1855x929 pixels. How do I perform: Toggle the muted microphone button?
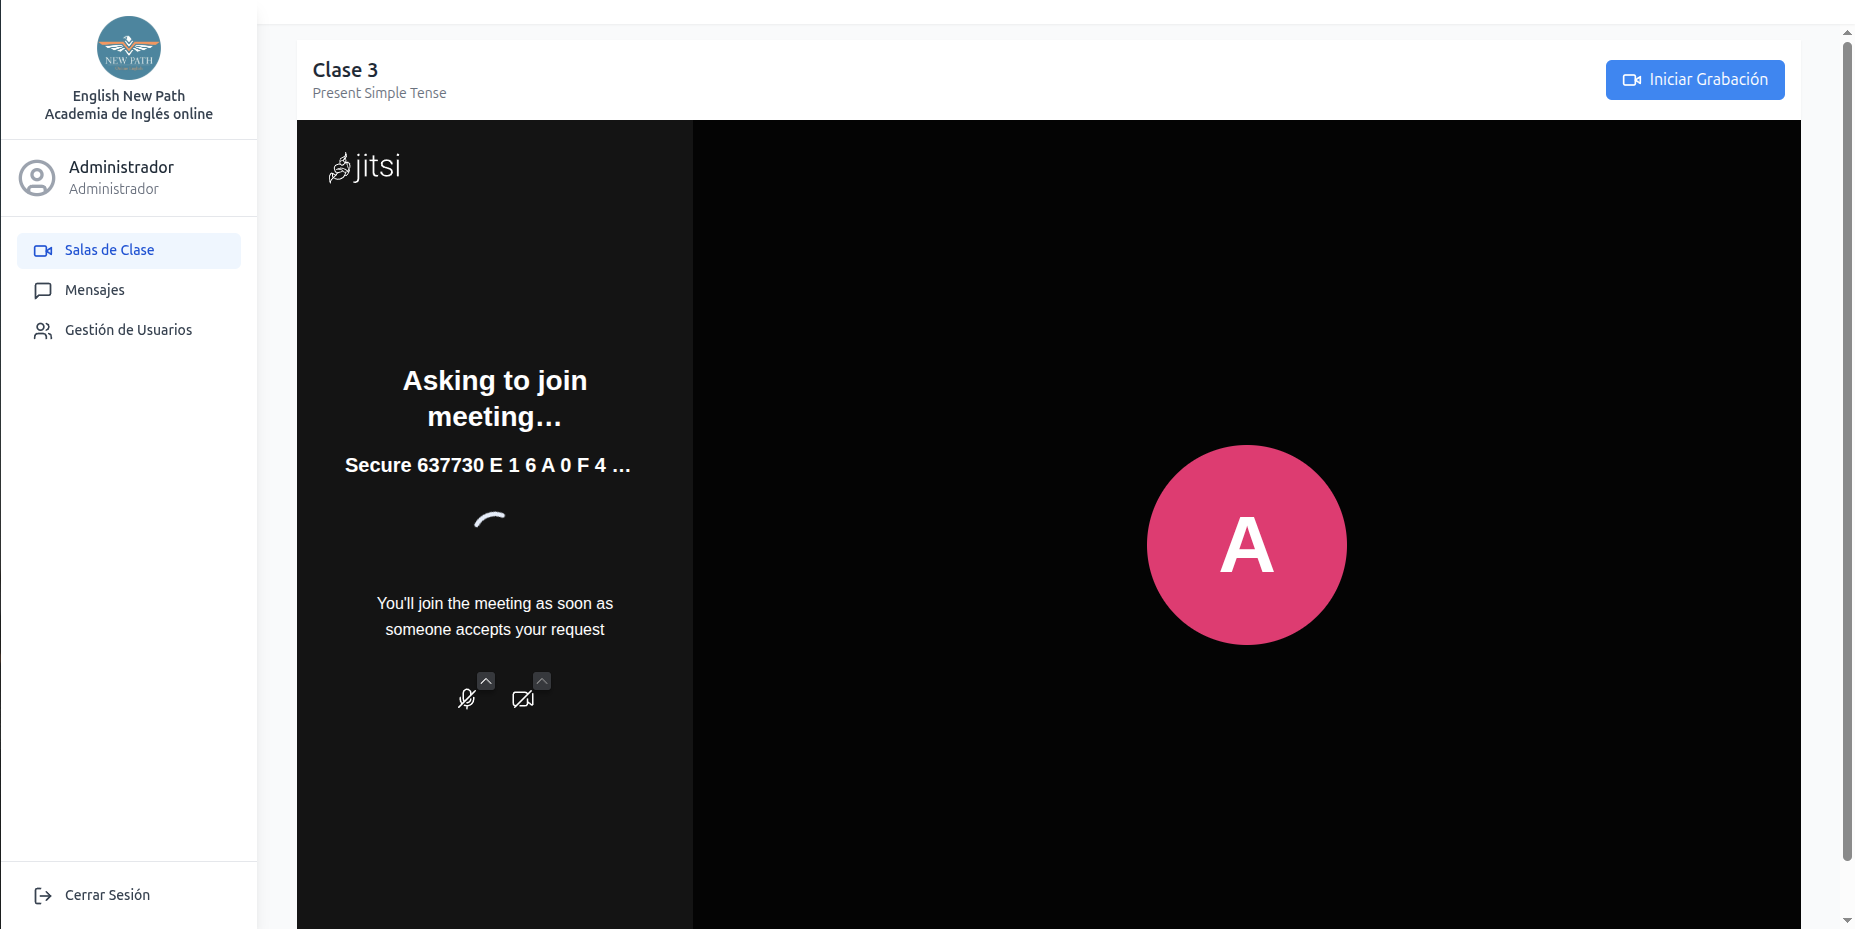(x=466, y=699)
